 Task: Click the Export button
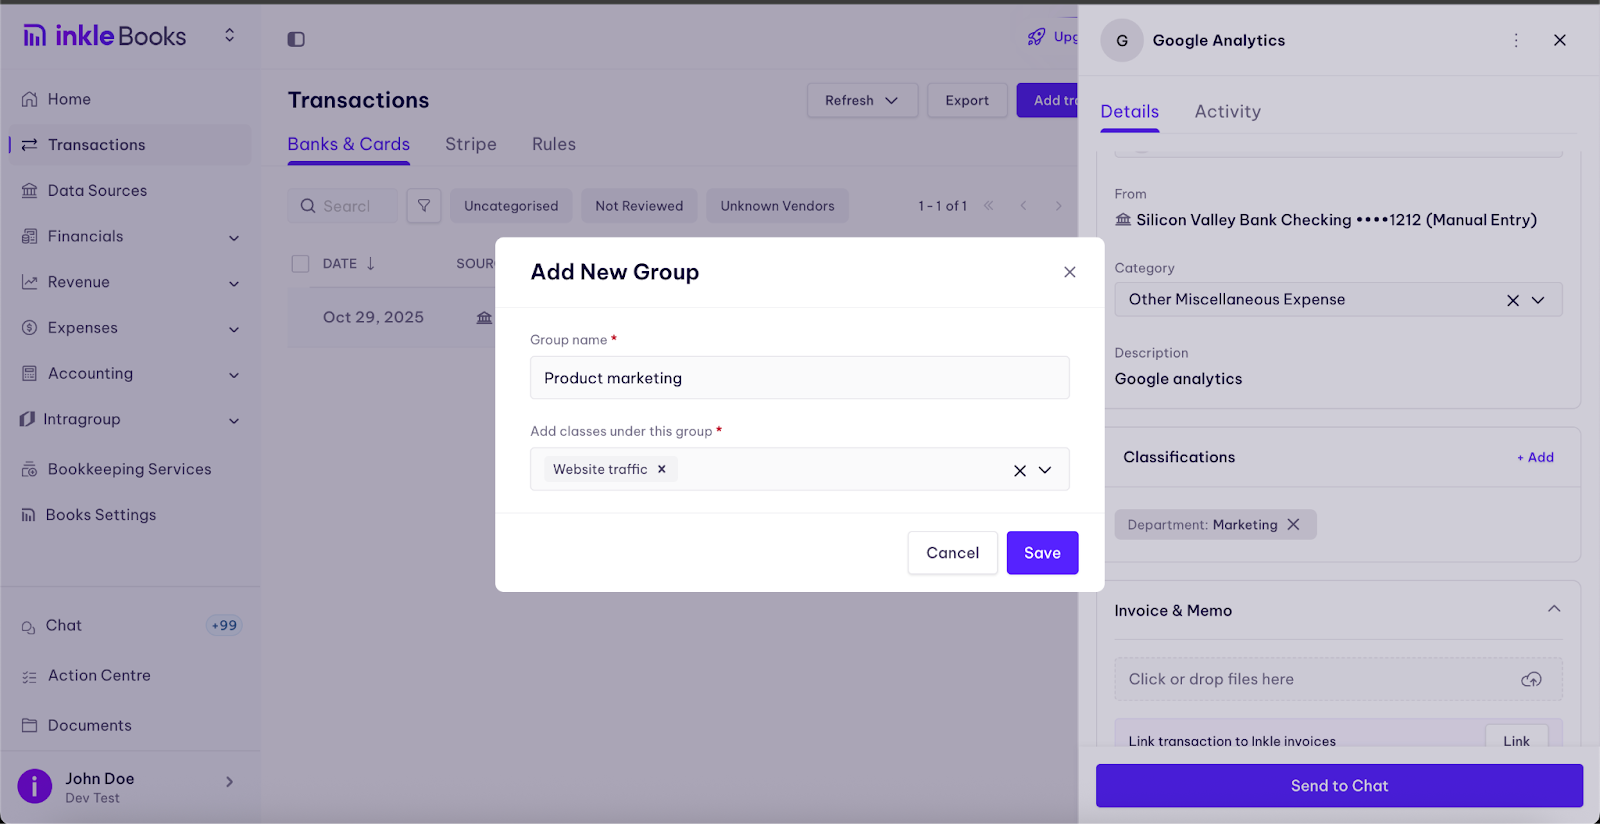point(967,100)
